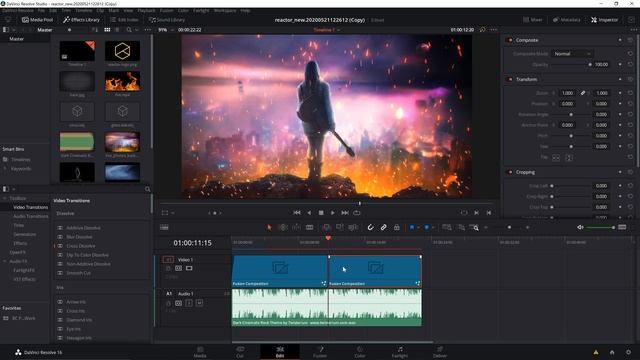Toggle Position Lock padlock icon
The image size is (640, 360).
tap(396, 227)
